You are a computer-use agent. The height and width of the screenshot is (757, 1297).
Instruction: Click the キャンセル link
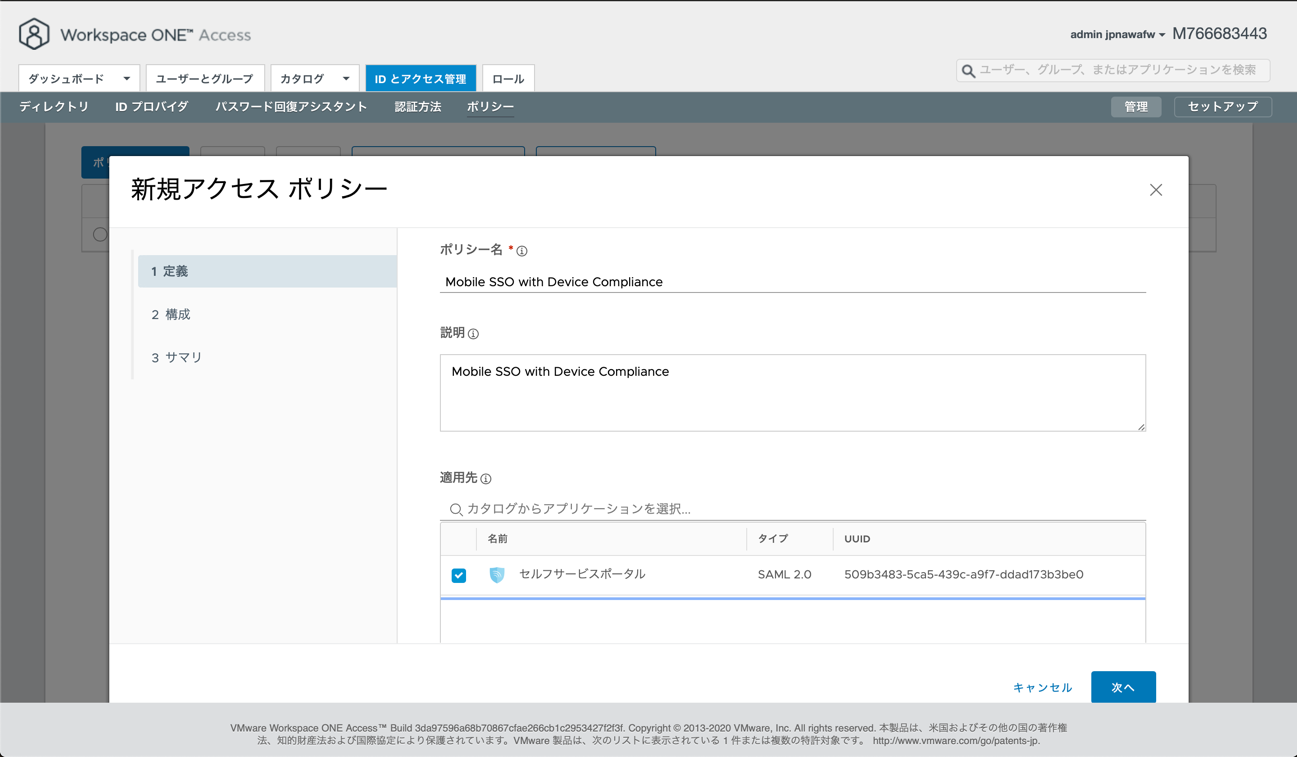coord(1042,688)
